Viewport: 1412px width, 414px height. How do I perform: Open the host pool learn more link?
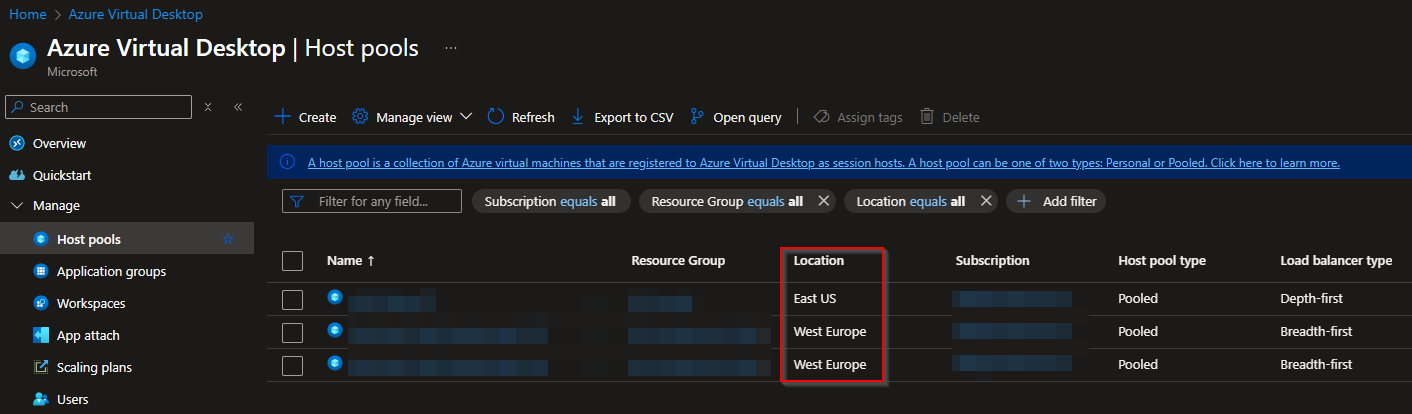click(x=823, y=162)
